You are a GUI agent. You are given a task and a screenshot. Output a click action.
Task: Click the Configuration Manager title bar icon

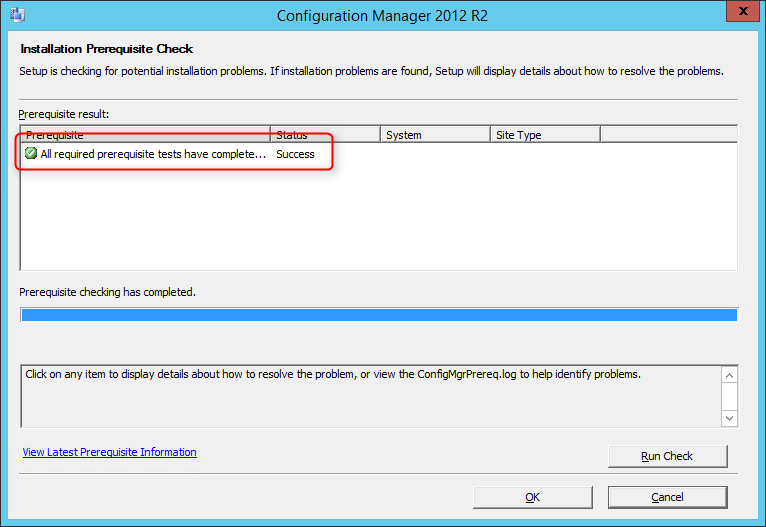18,15
